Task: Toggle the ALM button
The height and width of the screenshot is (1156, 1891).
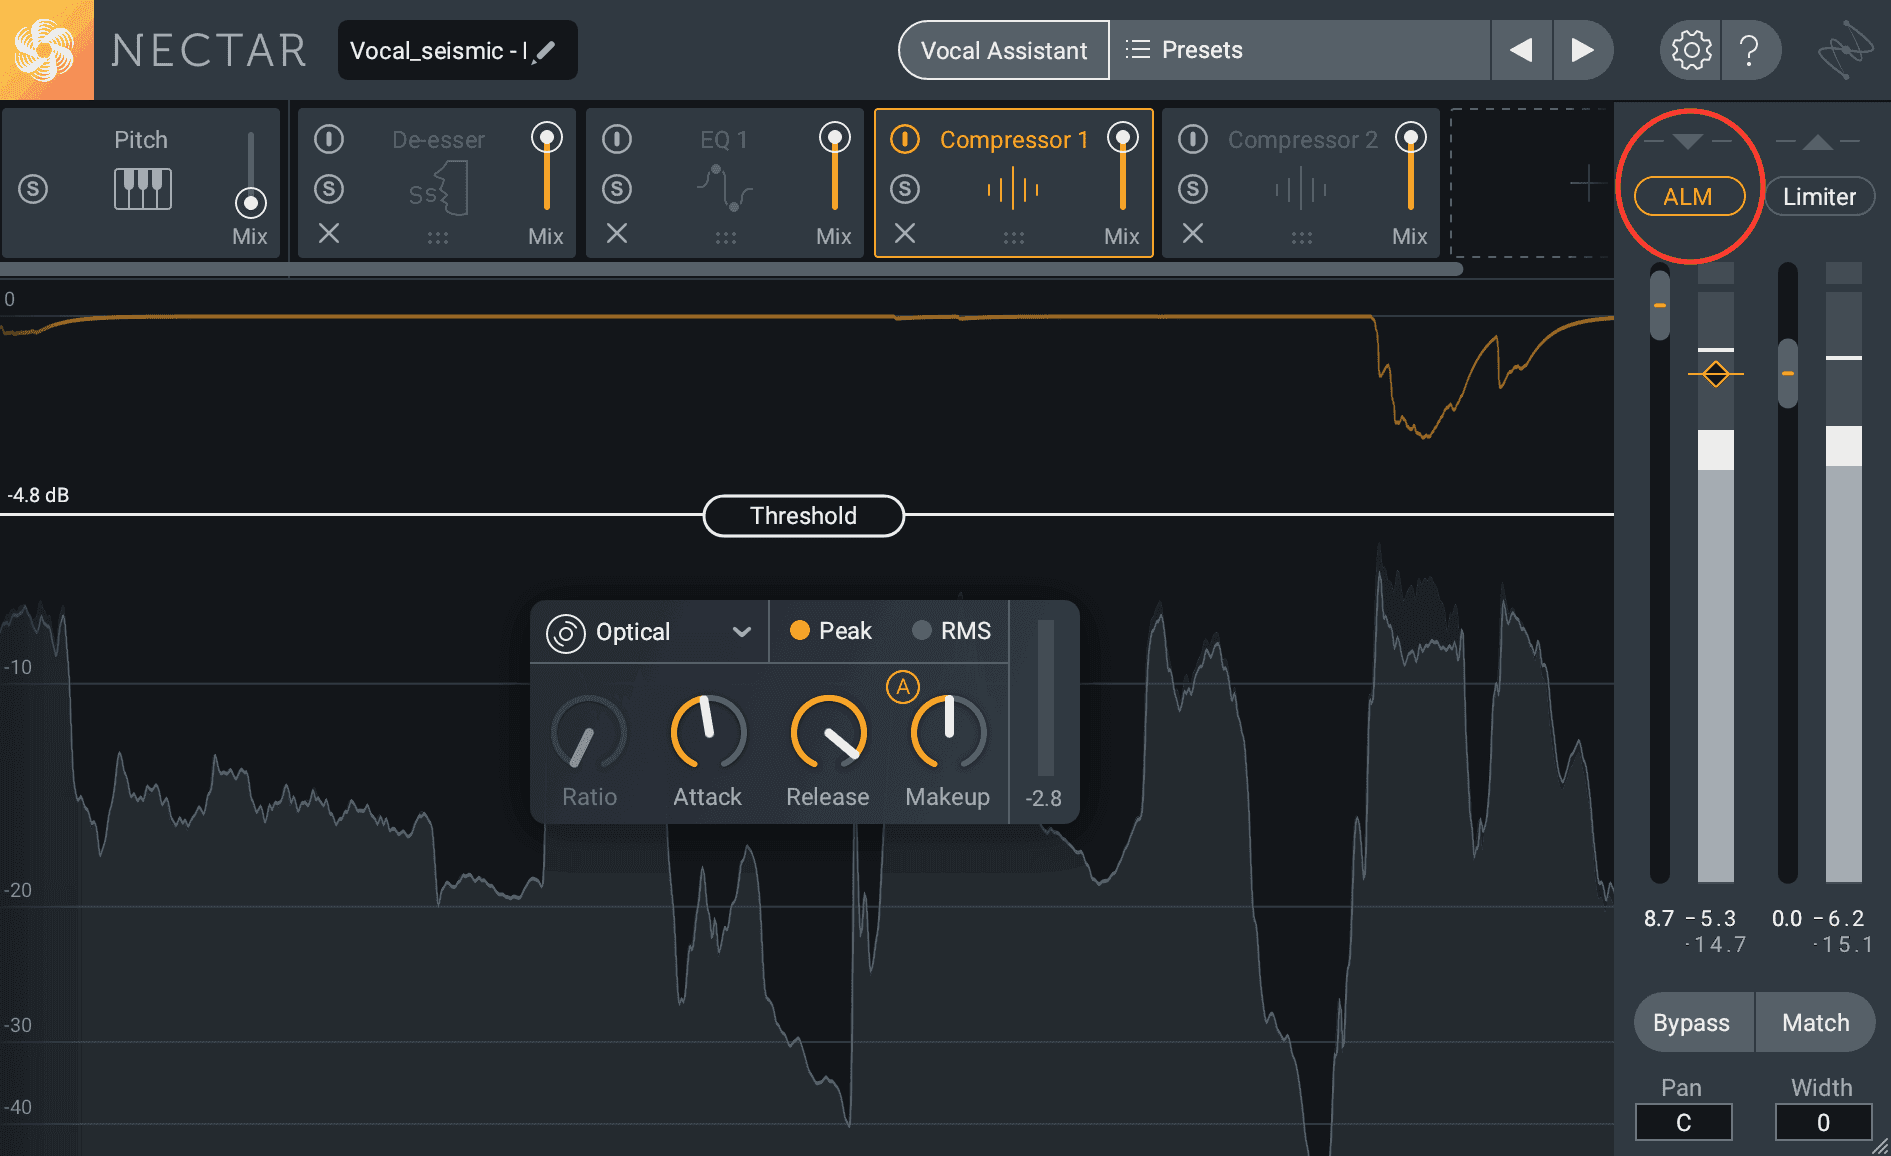Action: [1689, 196]
